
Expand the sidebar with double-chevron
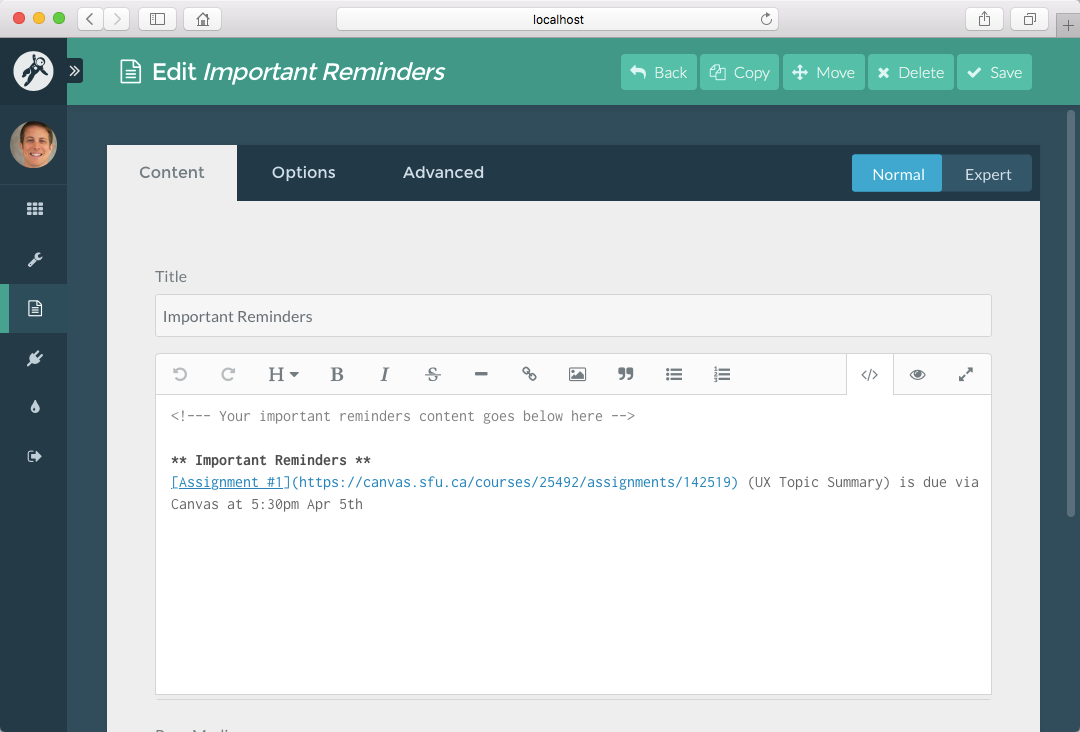74,71
